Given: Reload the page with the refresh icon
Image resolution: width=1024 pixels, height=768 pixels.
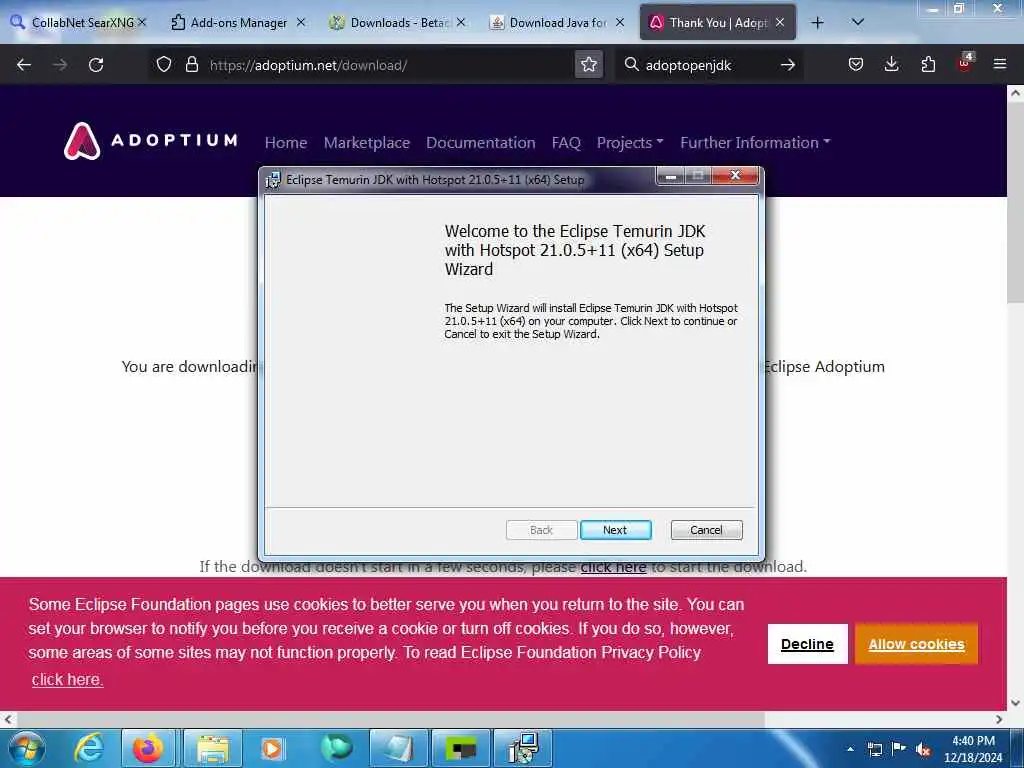Looking at the screenshot, I should (x=96, y=65).
